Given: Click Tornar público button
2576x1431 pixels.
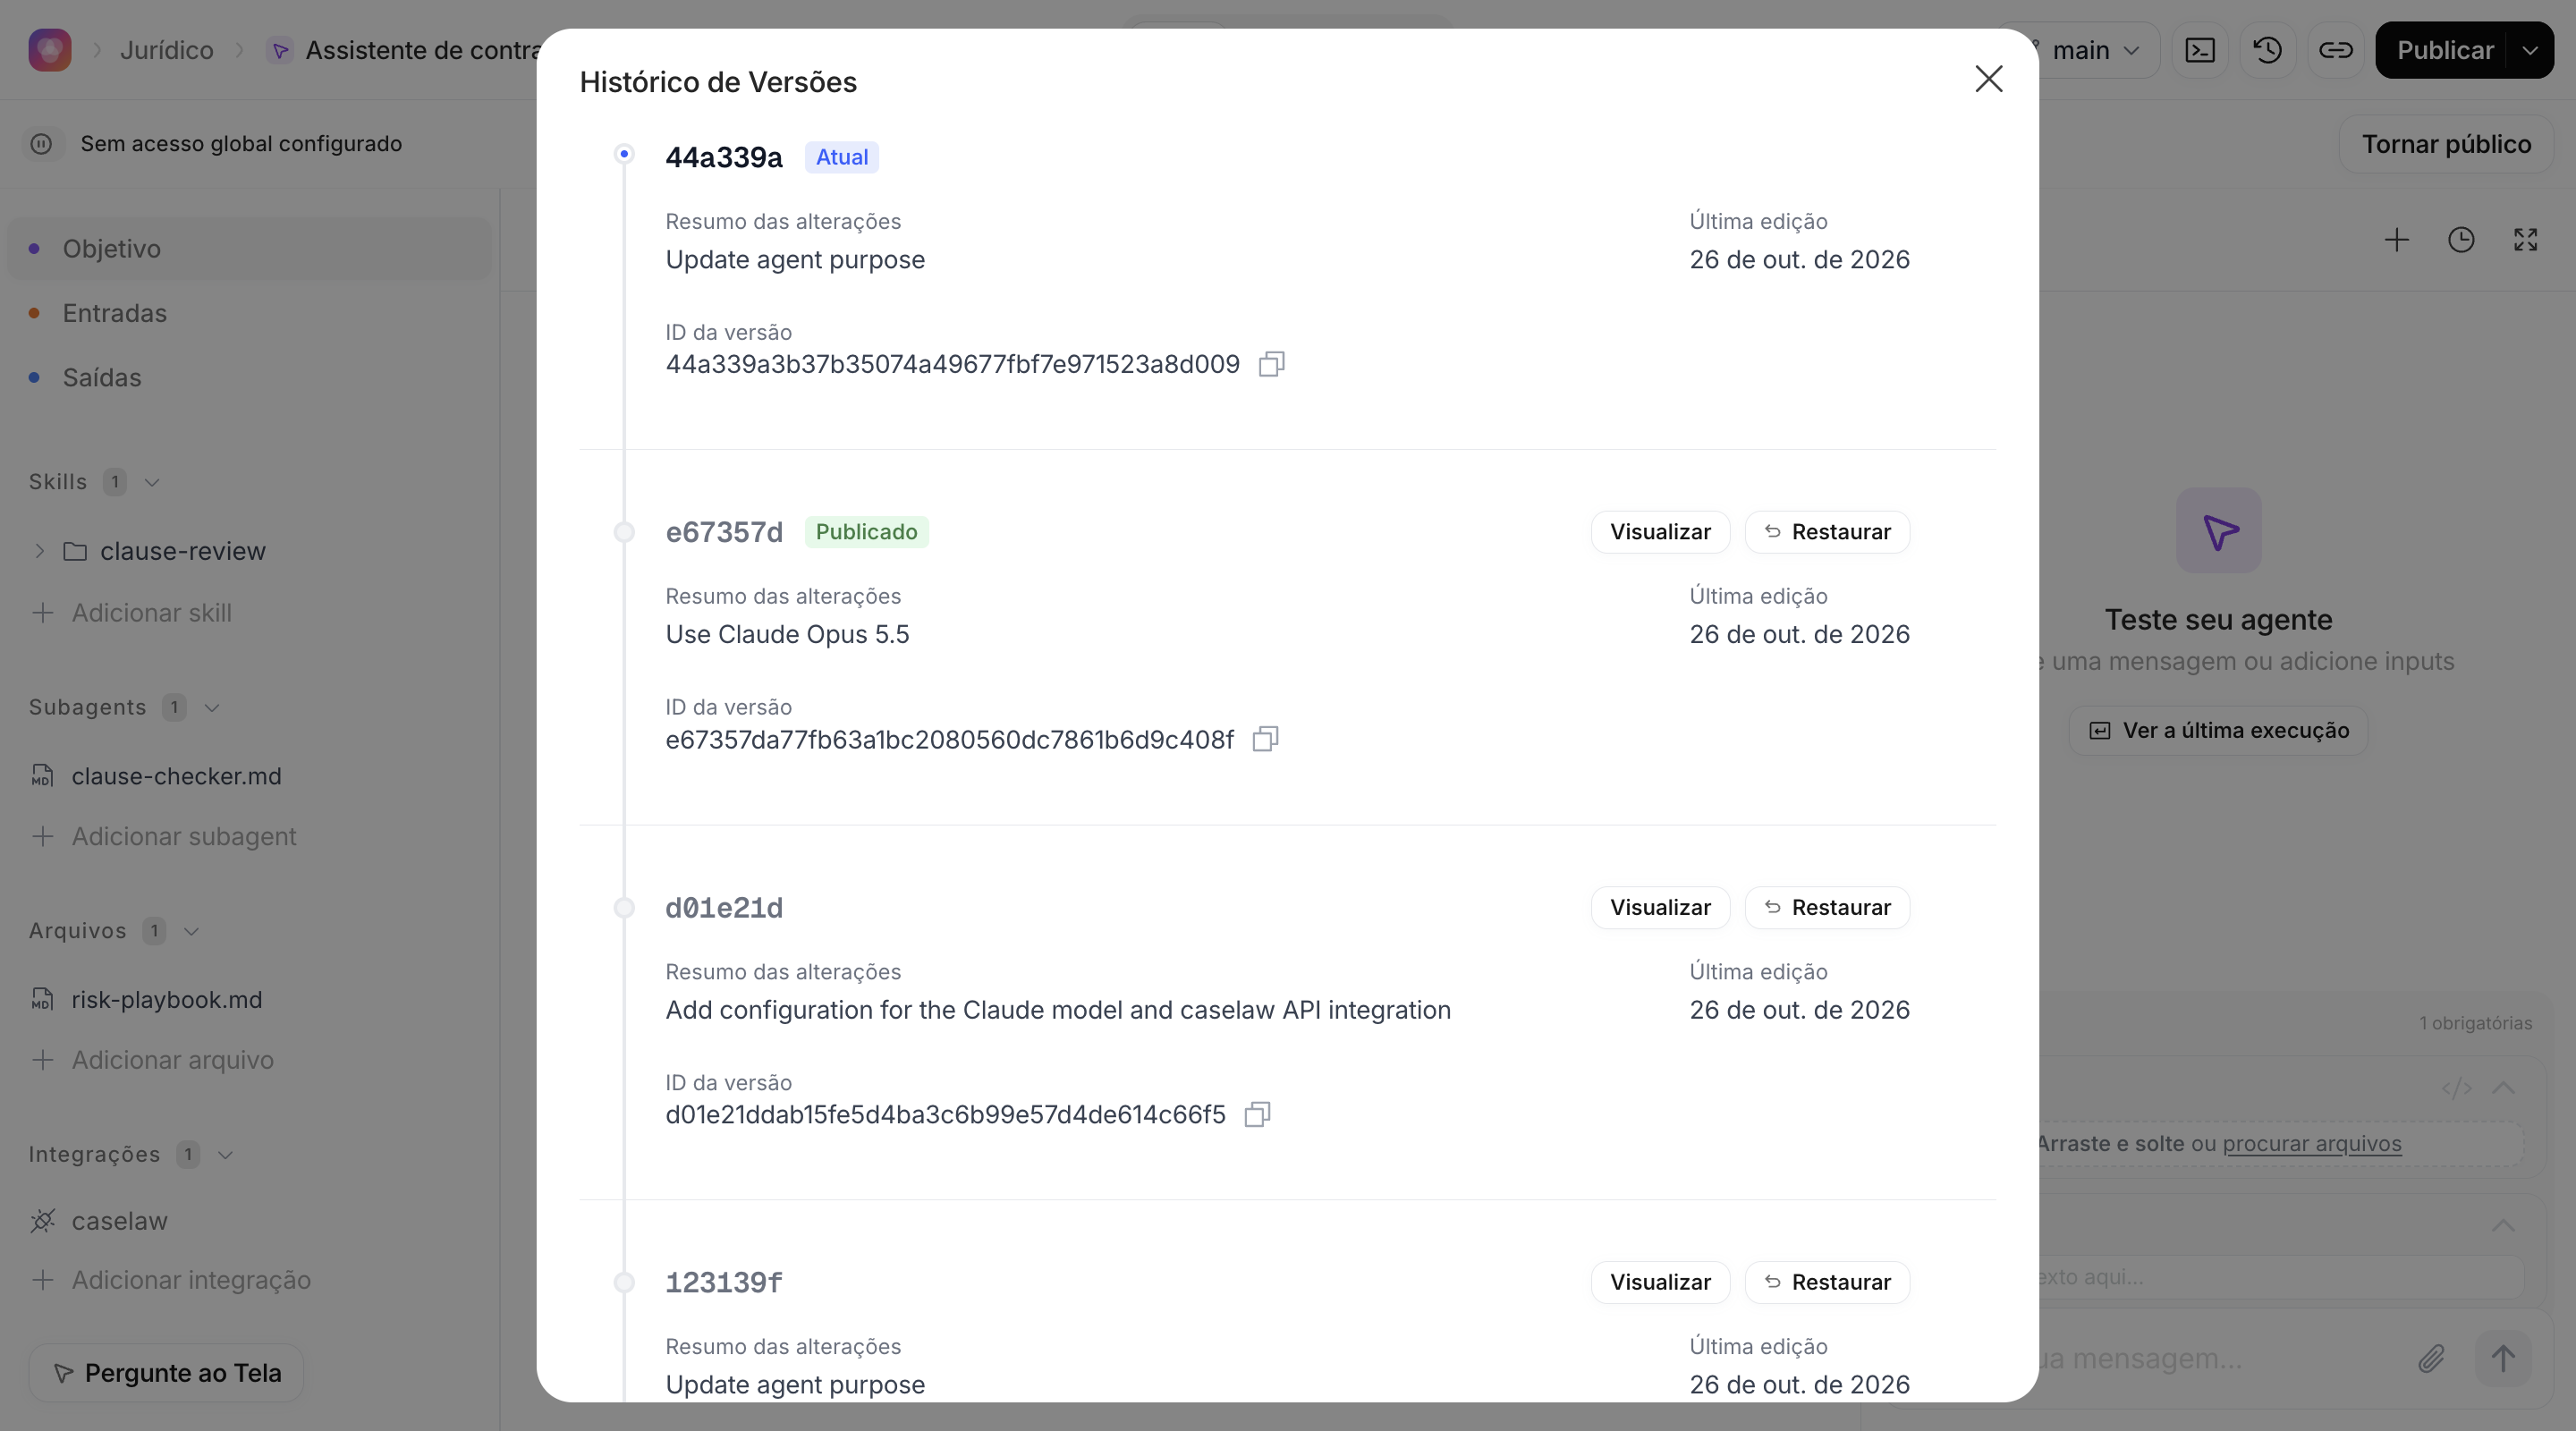Looking at the screenshot, I should [2446, 144].
